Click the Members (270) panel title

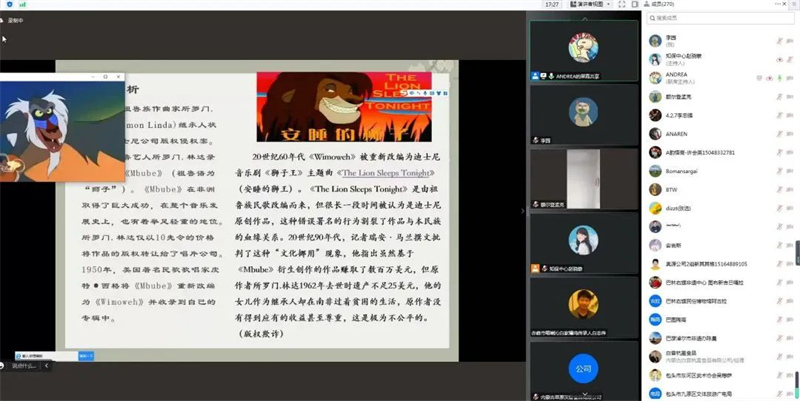click(x=663, y=4)
